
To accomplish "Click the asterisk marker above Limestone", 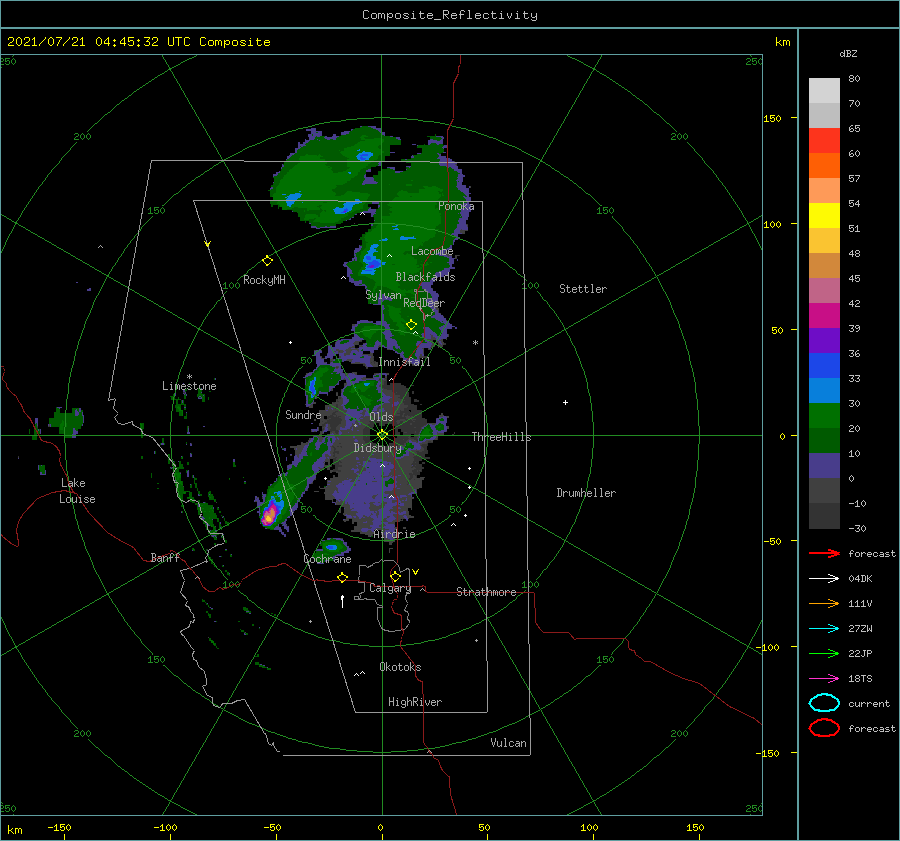I will pos(189,377).
